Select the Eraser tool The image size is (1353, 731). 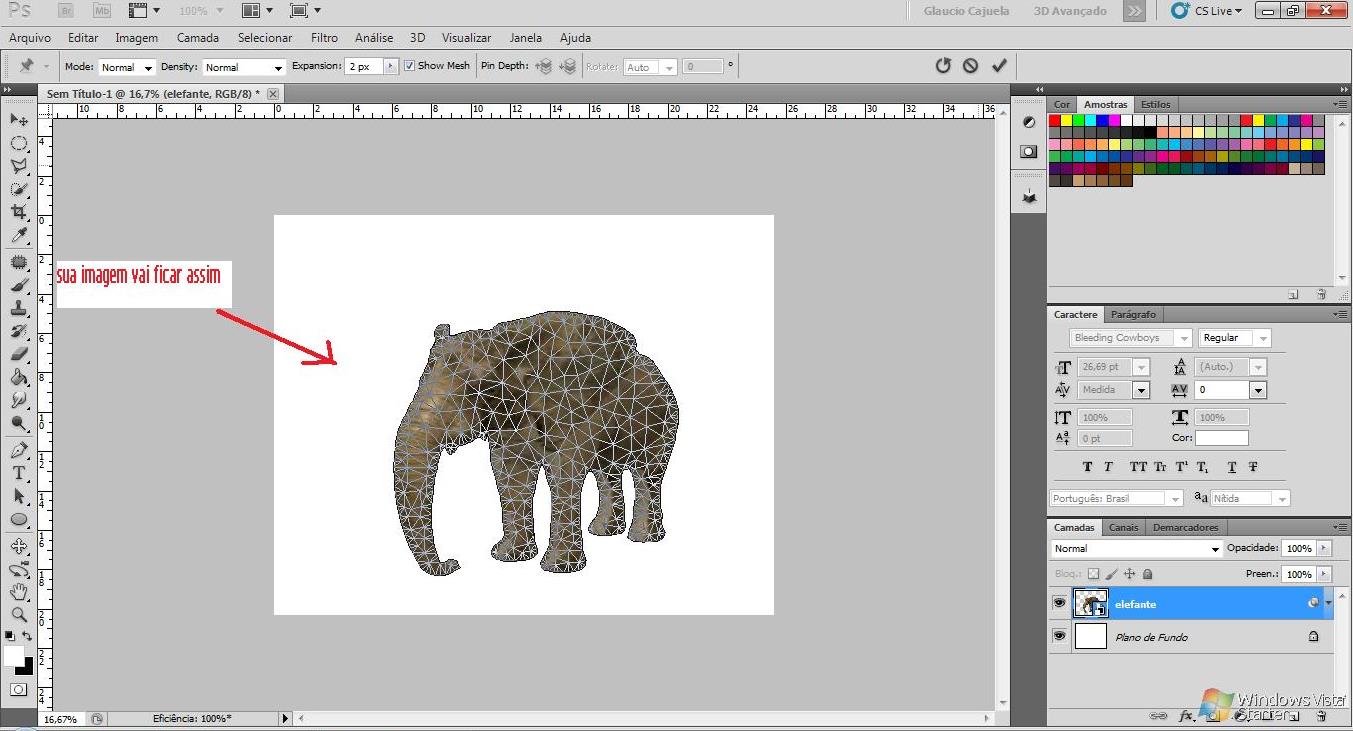tap(19, 354)
